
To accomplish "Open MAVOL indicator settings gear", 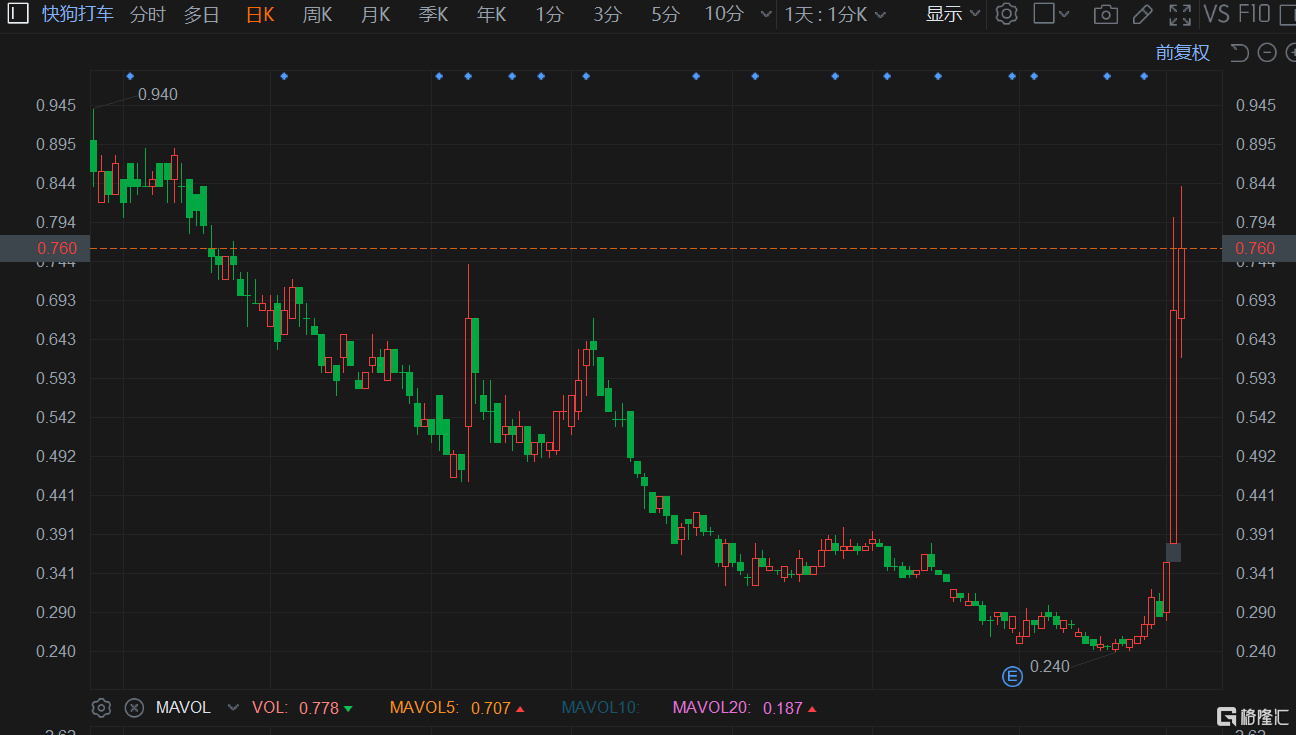I will (101, 708).
